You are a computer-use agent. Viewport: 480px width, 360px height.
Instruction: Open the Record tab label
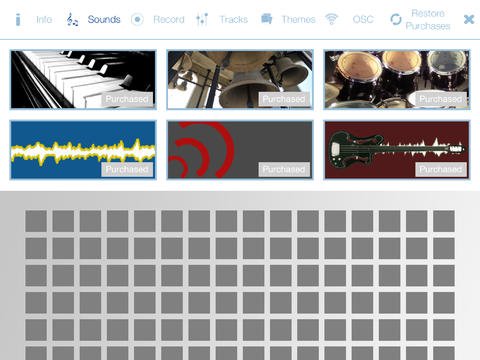point(169,19)
